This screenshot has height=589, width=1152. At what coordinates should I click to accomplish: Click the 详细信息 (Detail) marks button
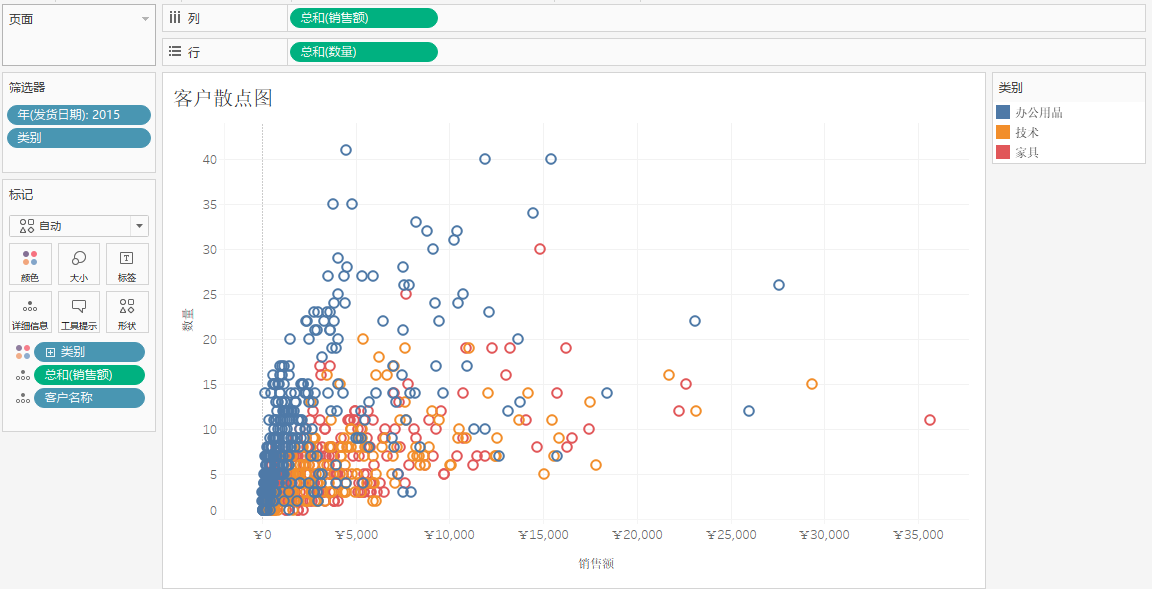[29, 312]
